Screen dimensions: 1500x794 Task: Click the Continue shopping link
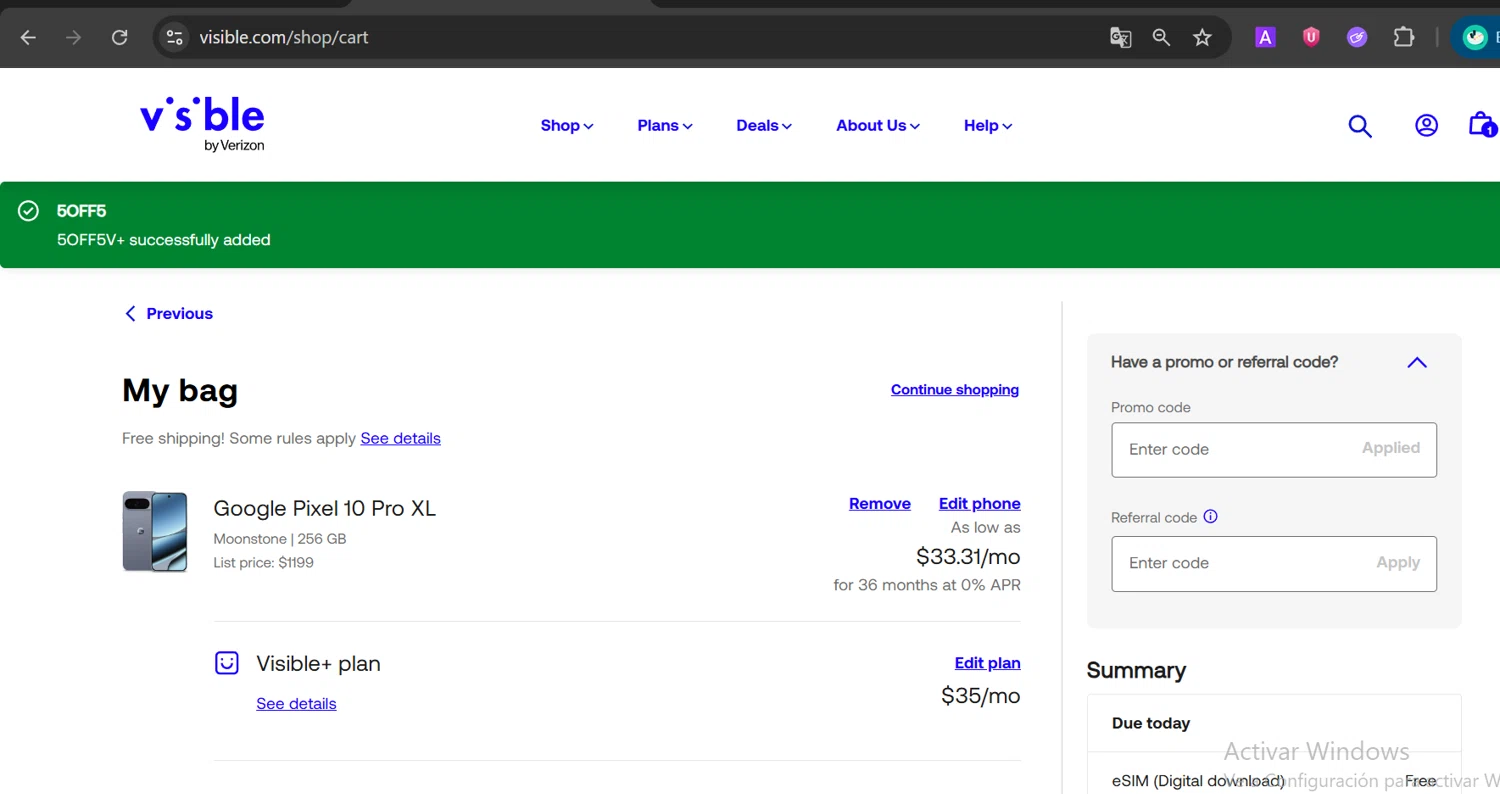click(x=954, y=390)
